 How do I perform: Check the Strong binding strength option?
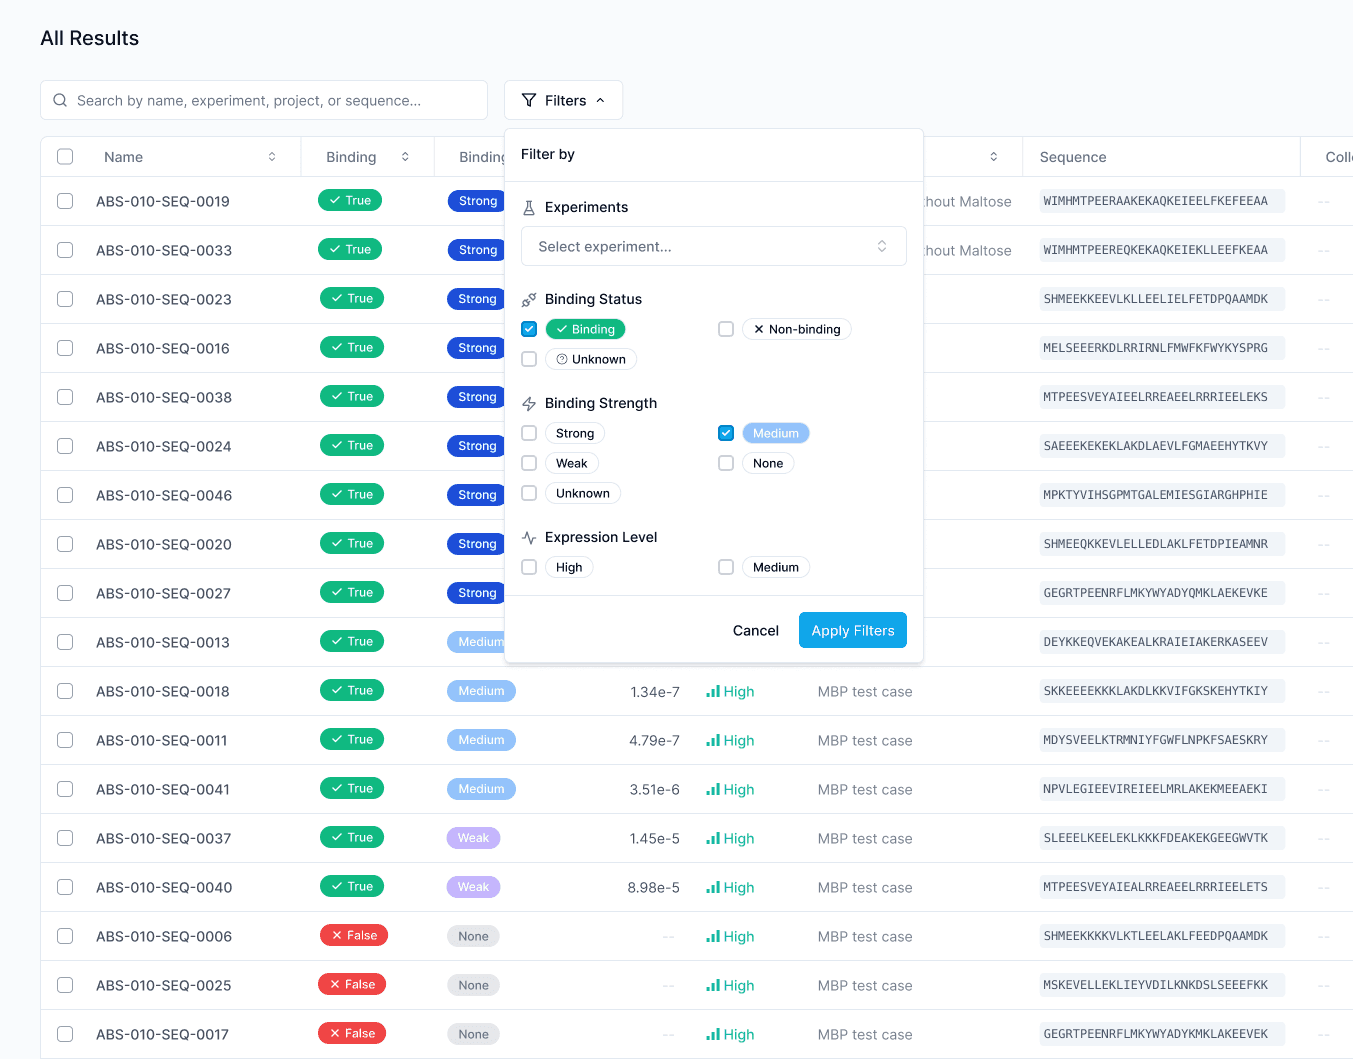pyautogui.click(x=529, y=433)
